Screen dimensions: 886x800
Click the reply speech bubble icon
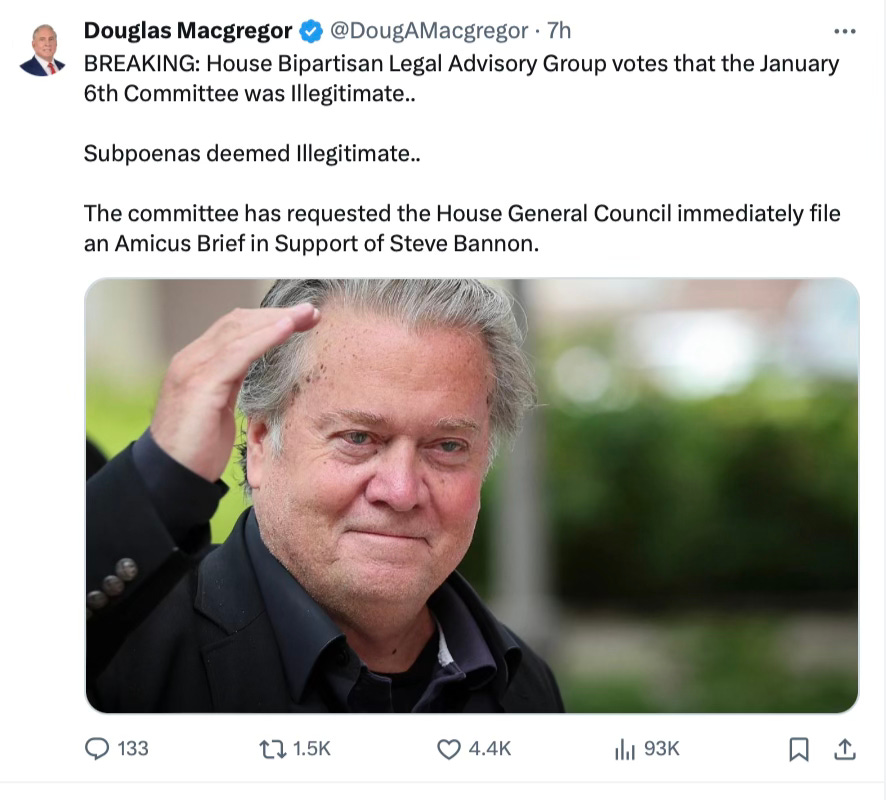(x=97, y=749)
